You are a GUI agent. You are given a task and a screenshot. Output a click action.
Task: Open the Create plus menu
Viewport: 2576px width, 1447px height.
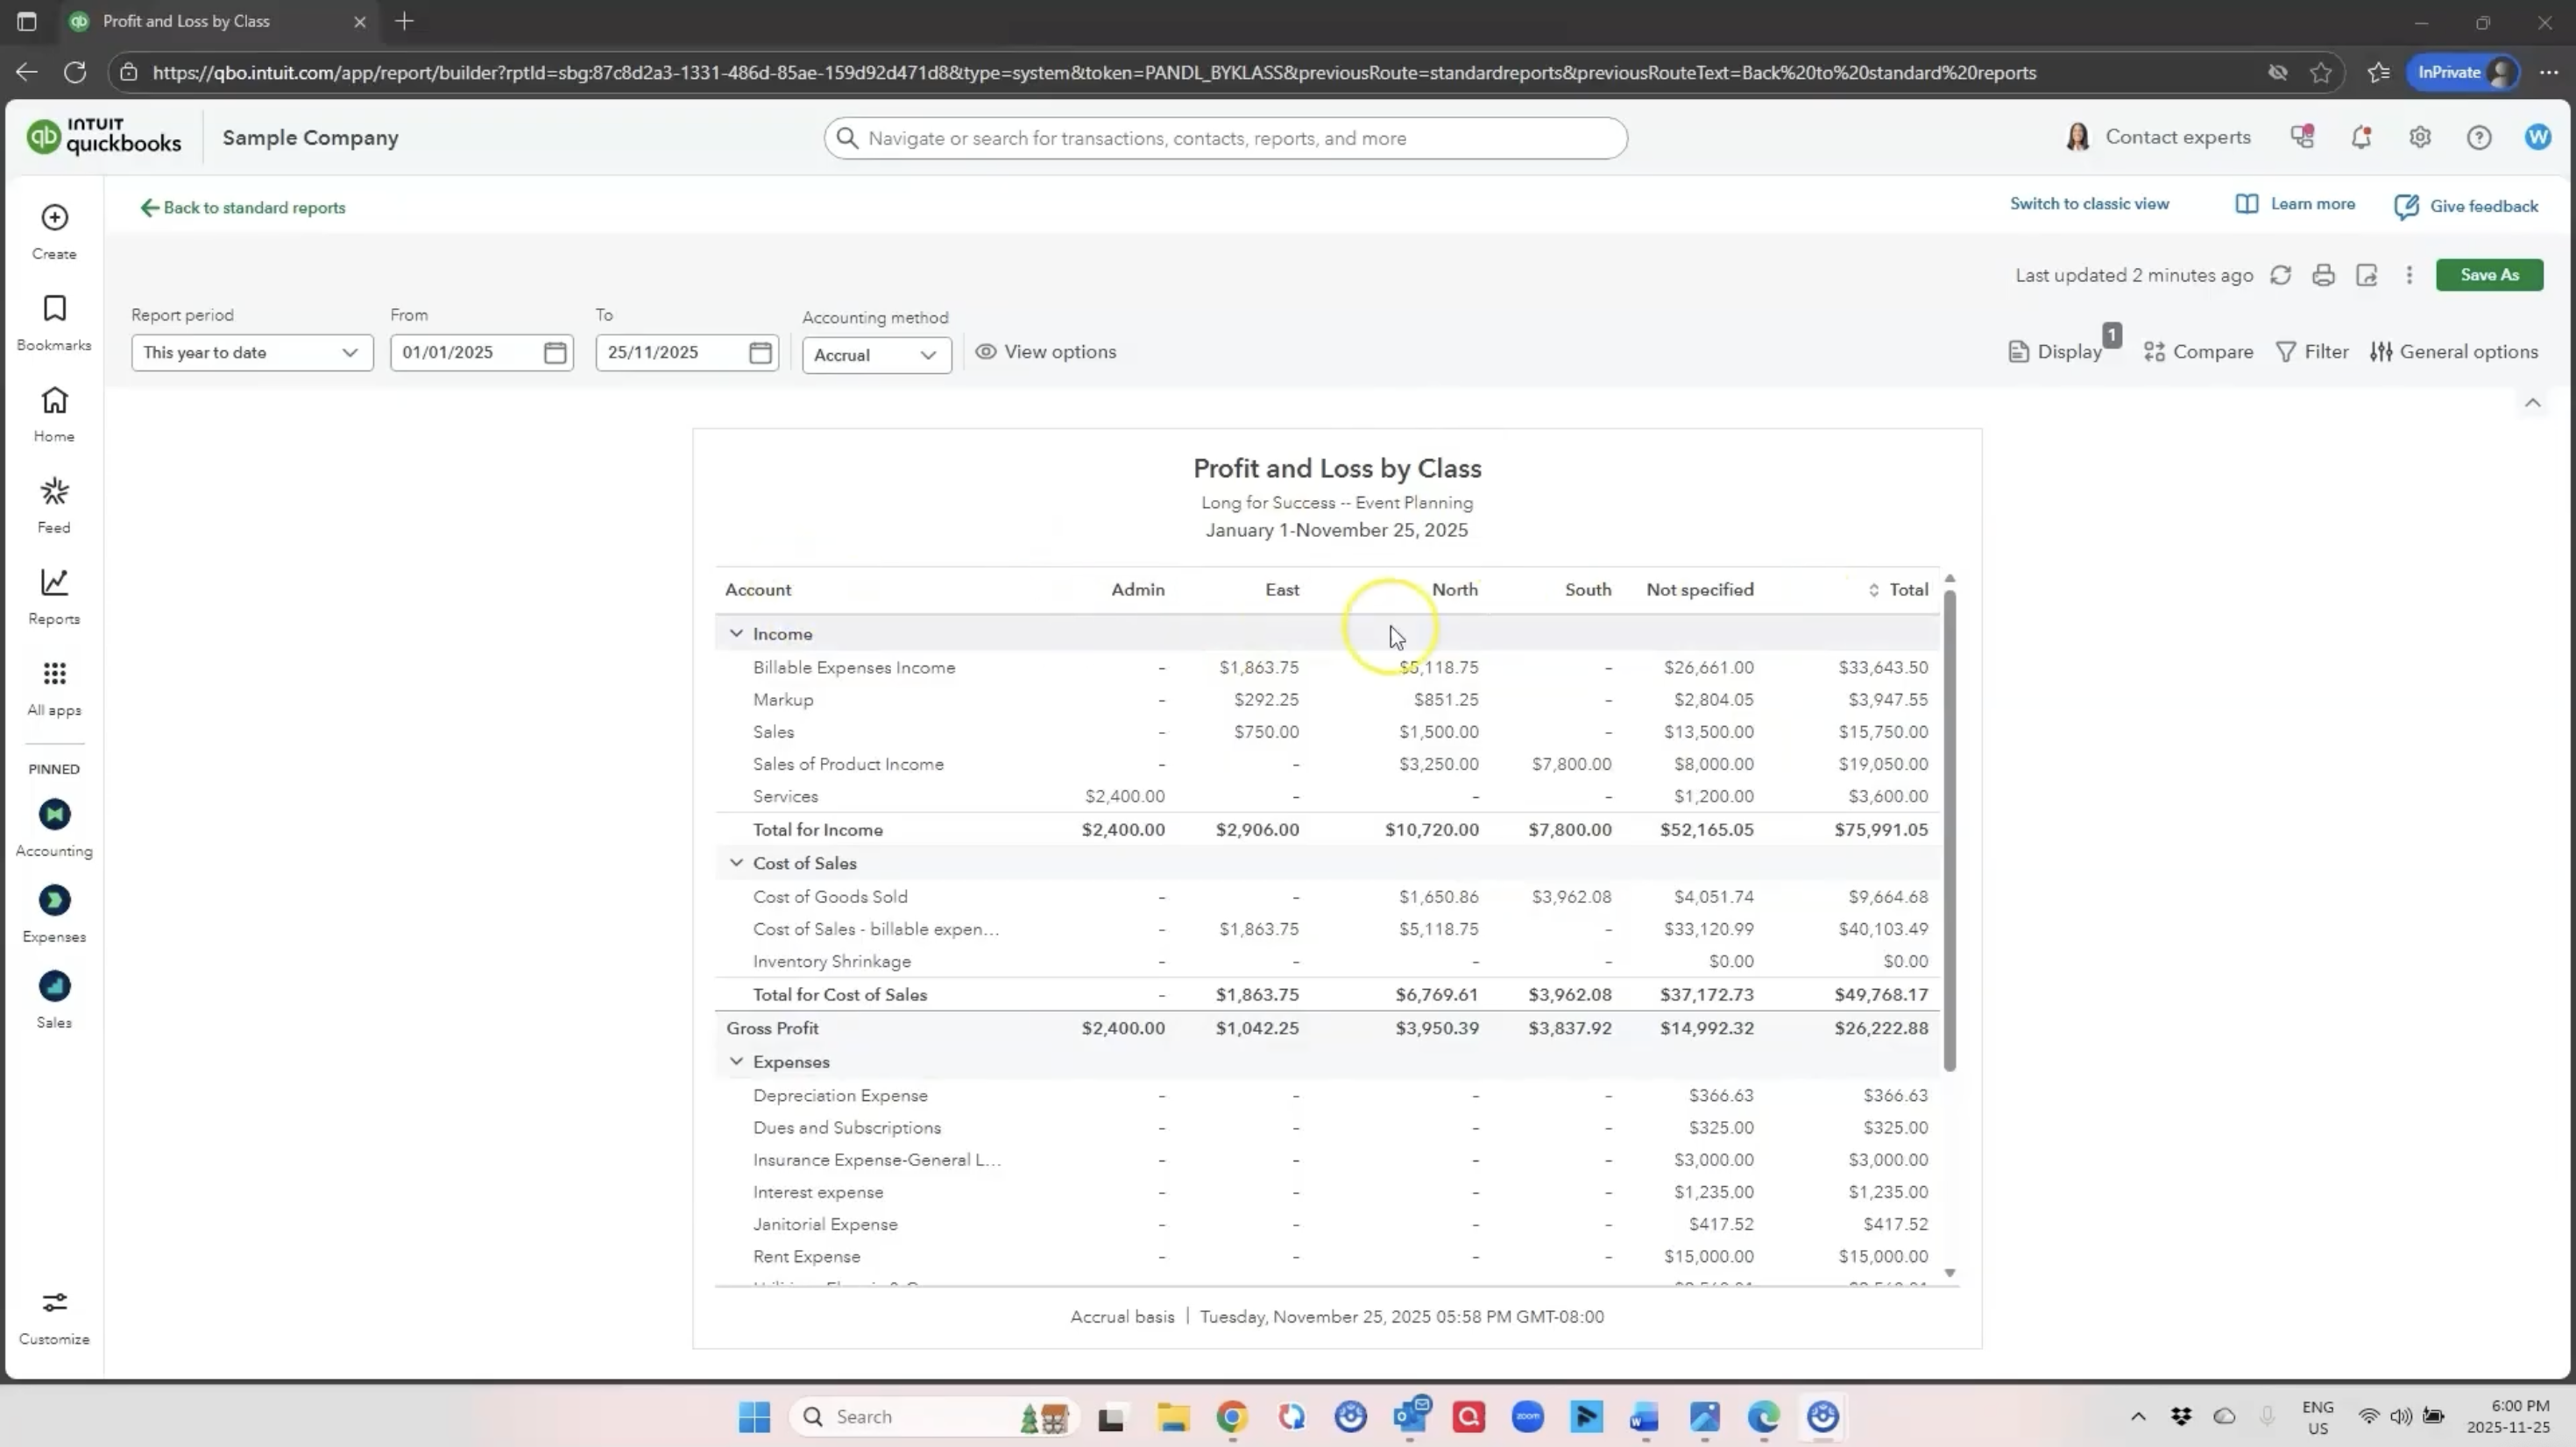pos(54,218)
